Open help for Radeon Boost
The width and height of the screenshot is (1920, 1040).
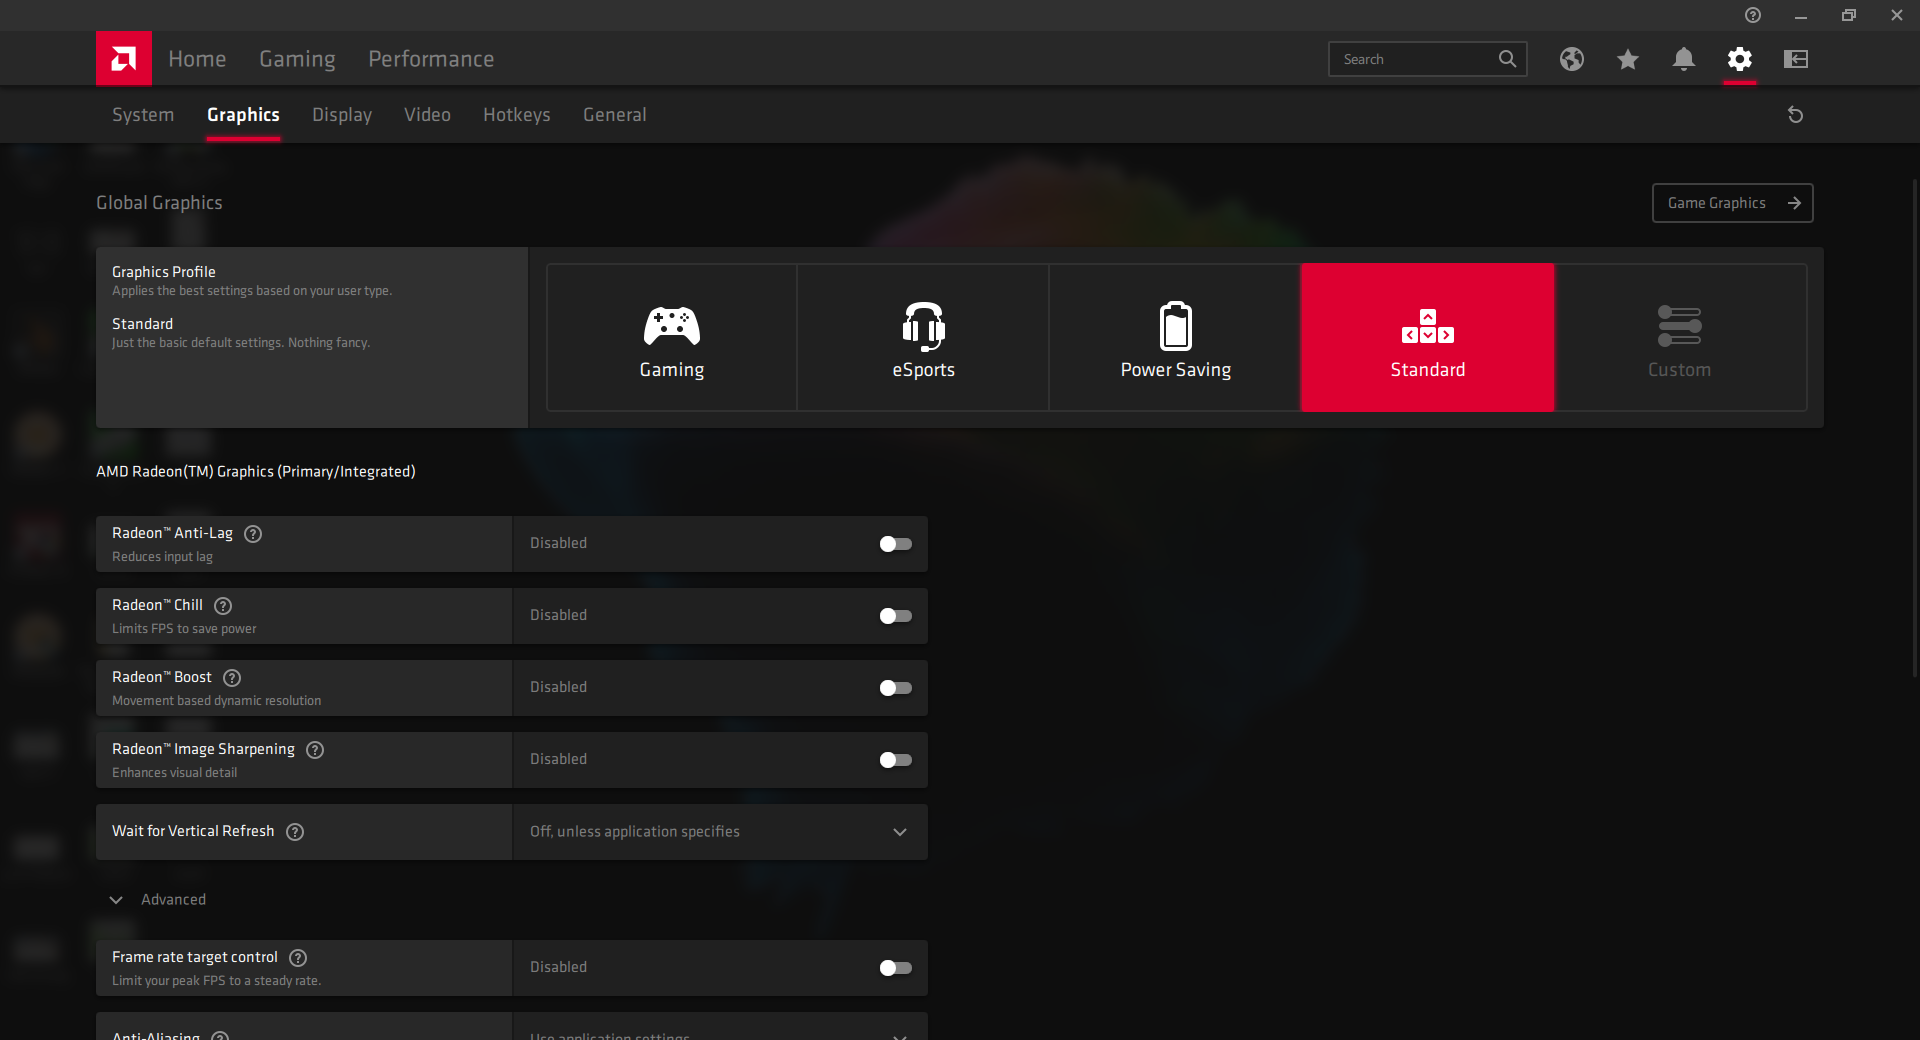coord(232,678)
